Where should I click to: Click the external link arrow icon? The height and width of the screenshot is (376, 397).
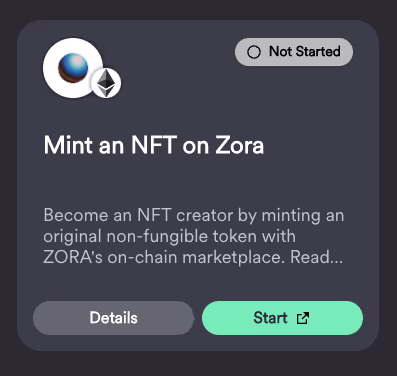click(x=303, y=318)
